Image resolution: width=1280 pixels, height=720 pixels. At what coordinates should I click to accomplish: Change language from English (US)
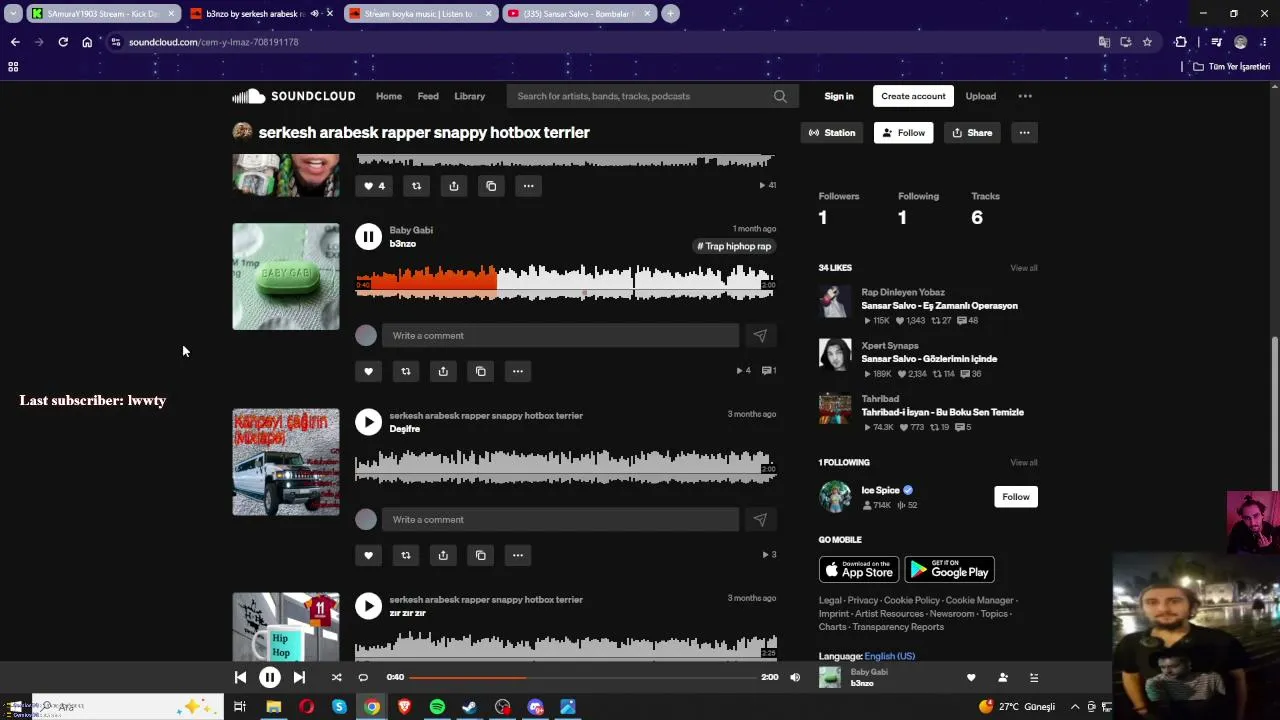click(890, 656)
